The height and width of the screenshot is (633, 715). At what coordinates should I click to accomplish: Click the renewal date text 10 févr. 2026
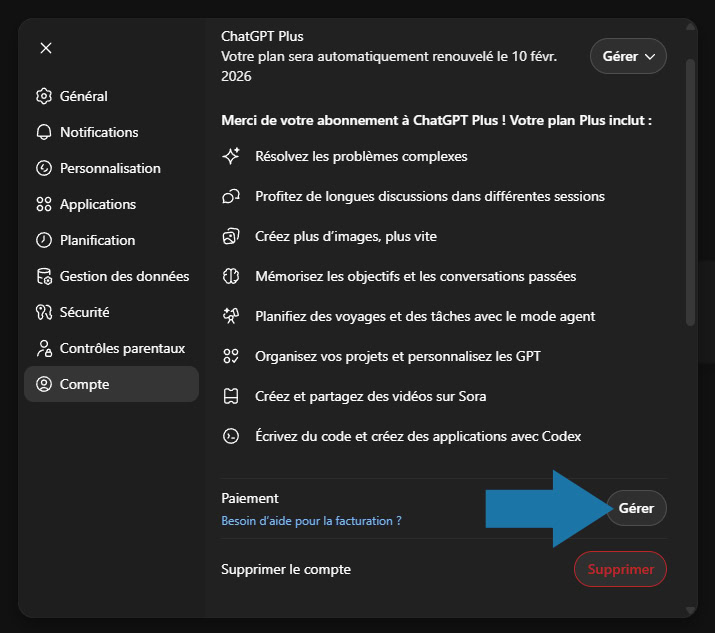(389, 66)
